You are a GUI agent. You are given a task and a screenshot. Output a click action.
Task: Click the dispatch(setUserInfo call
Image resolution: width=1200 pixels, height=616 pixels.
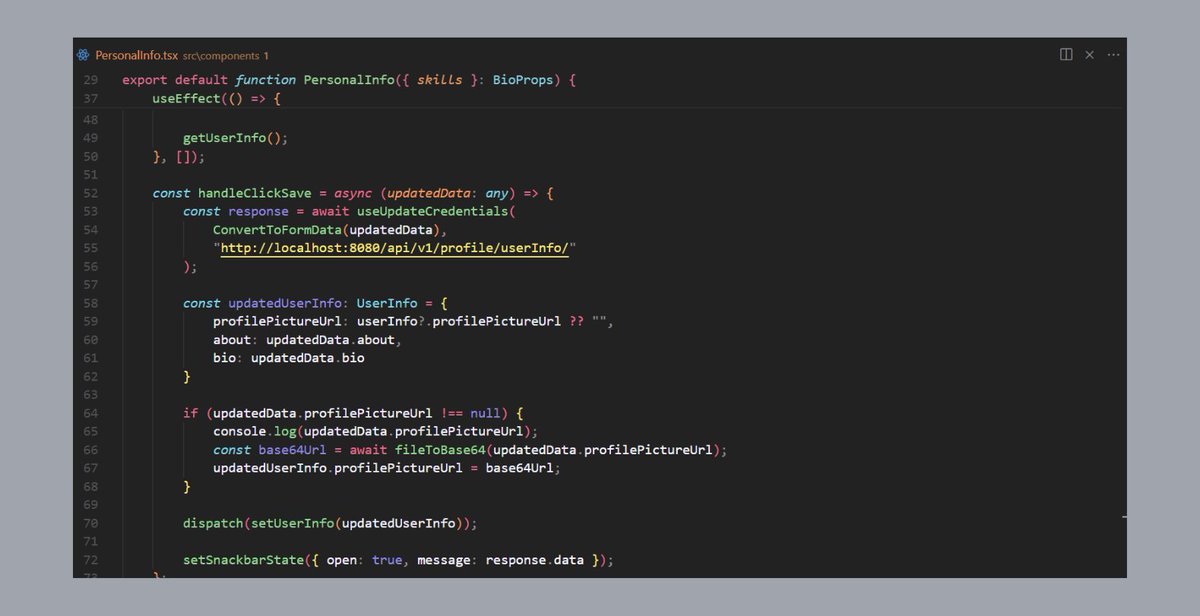330,523
